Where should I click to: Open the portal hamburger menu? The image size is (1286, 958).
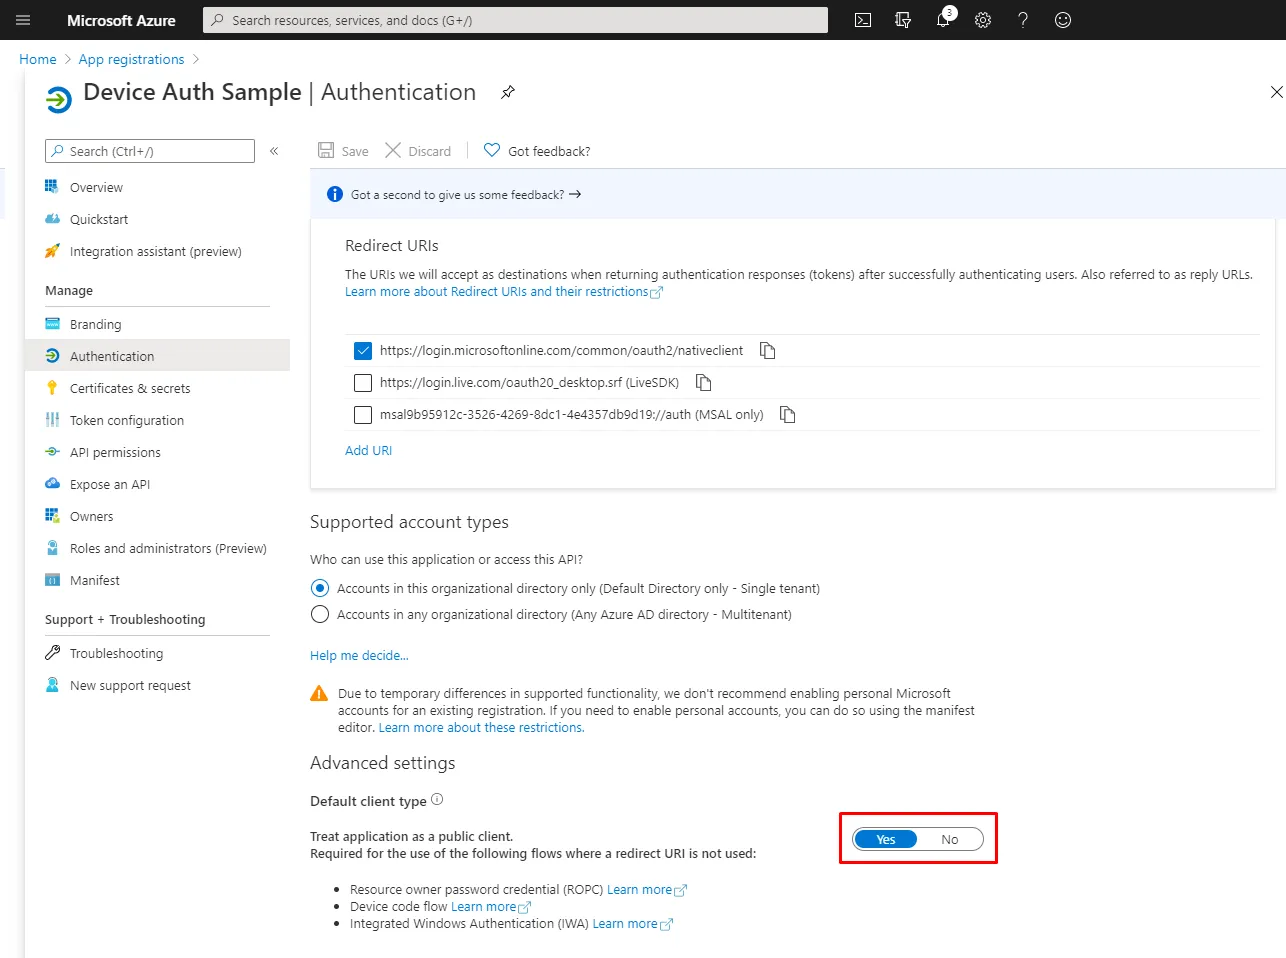pyautogui.click(x=23, y=20)
